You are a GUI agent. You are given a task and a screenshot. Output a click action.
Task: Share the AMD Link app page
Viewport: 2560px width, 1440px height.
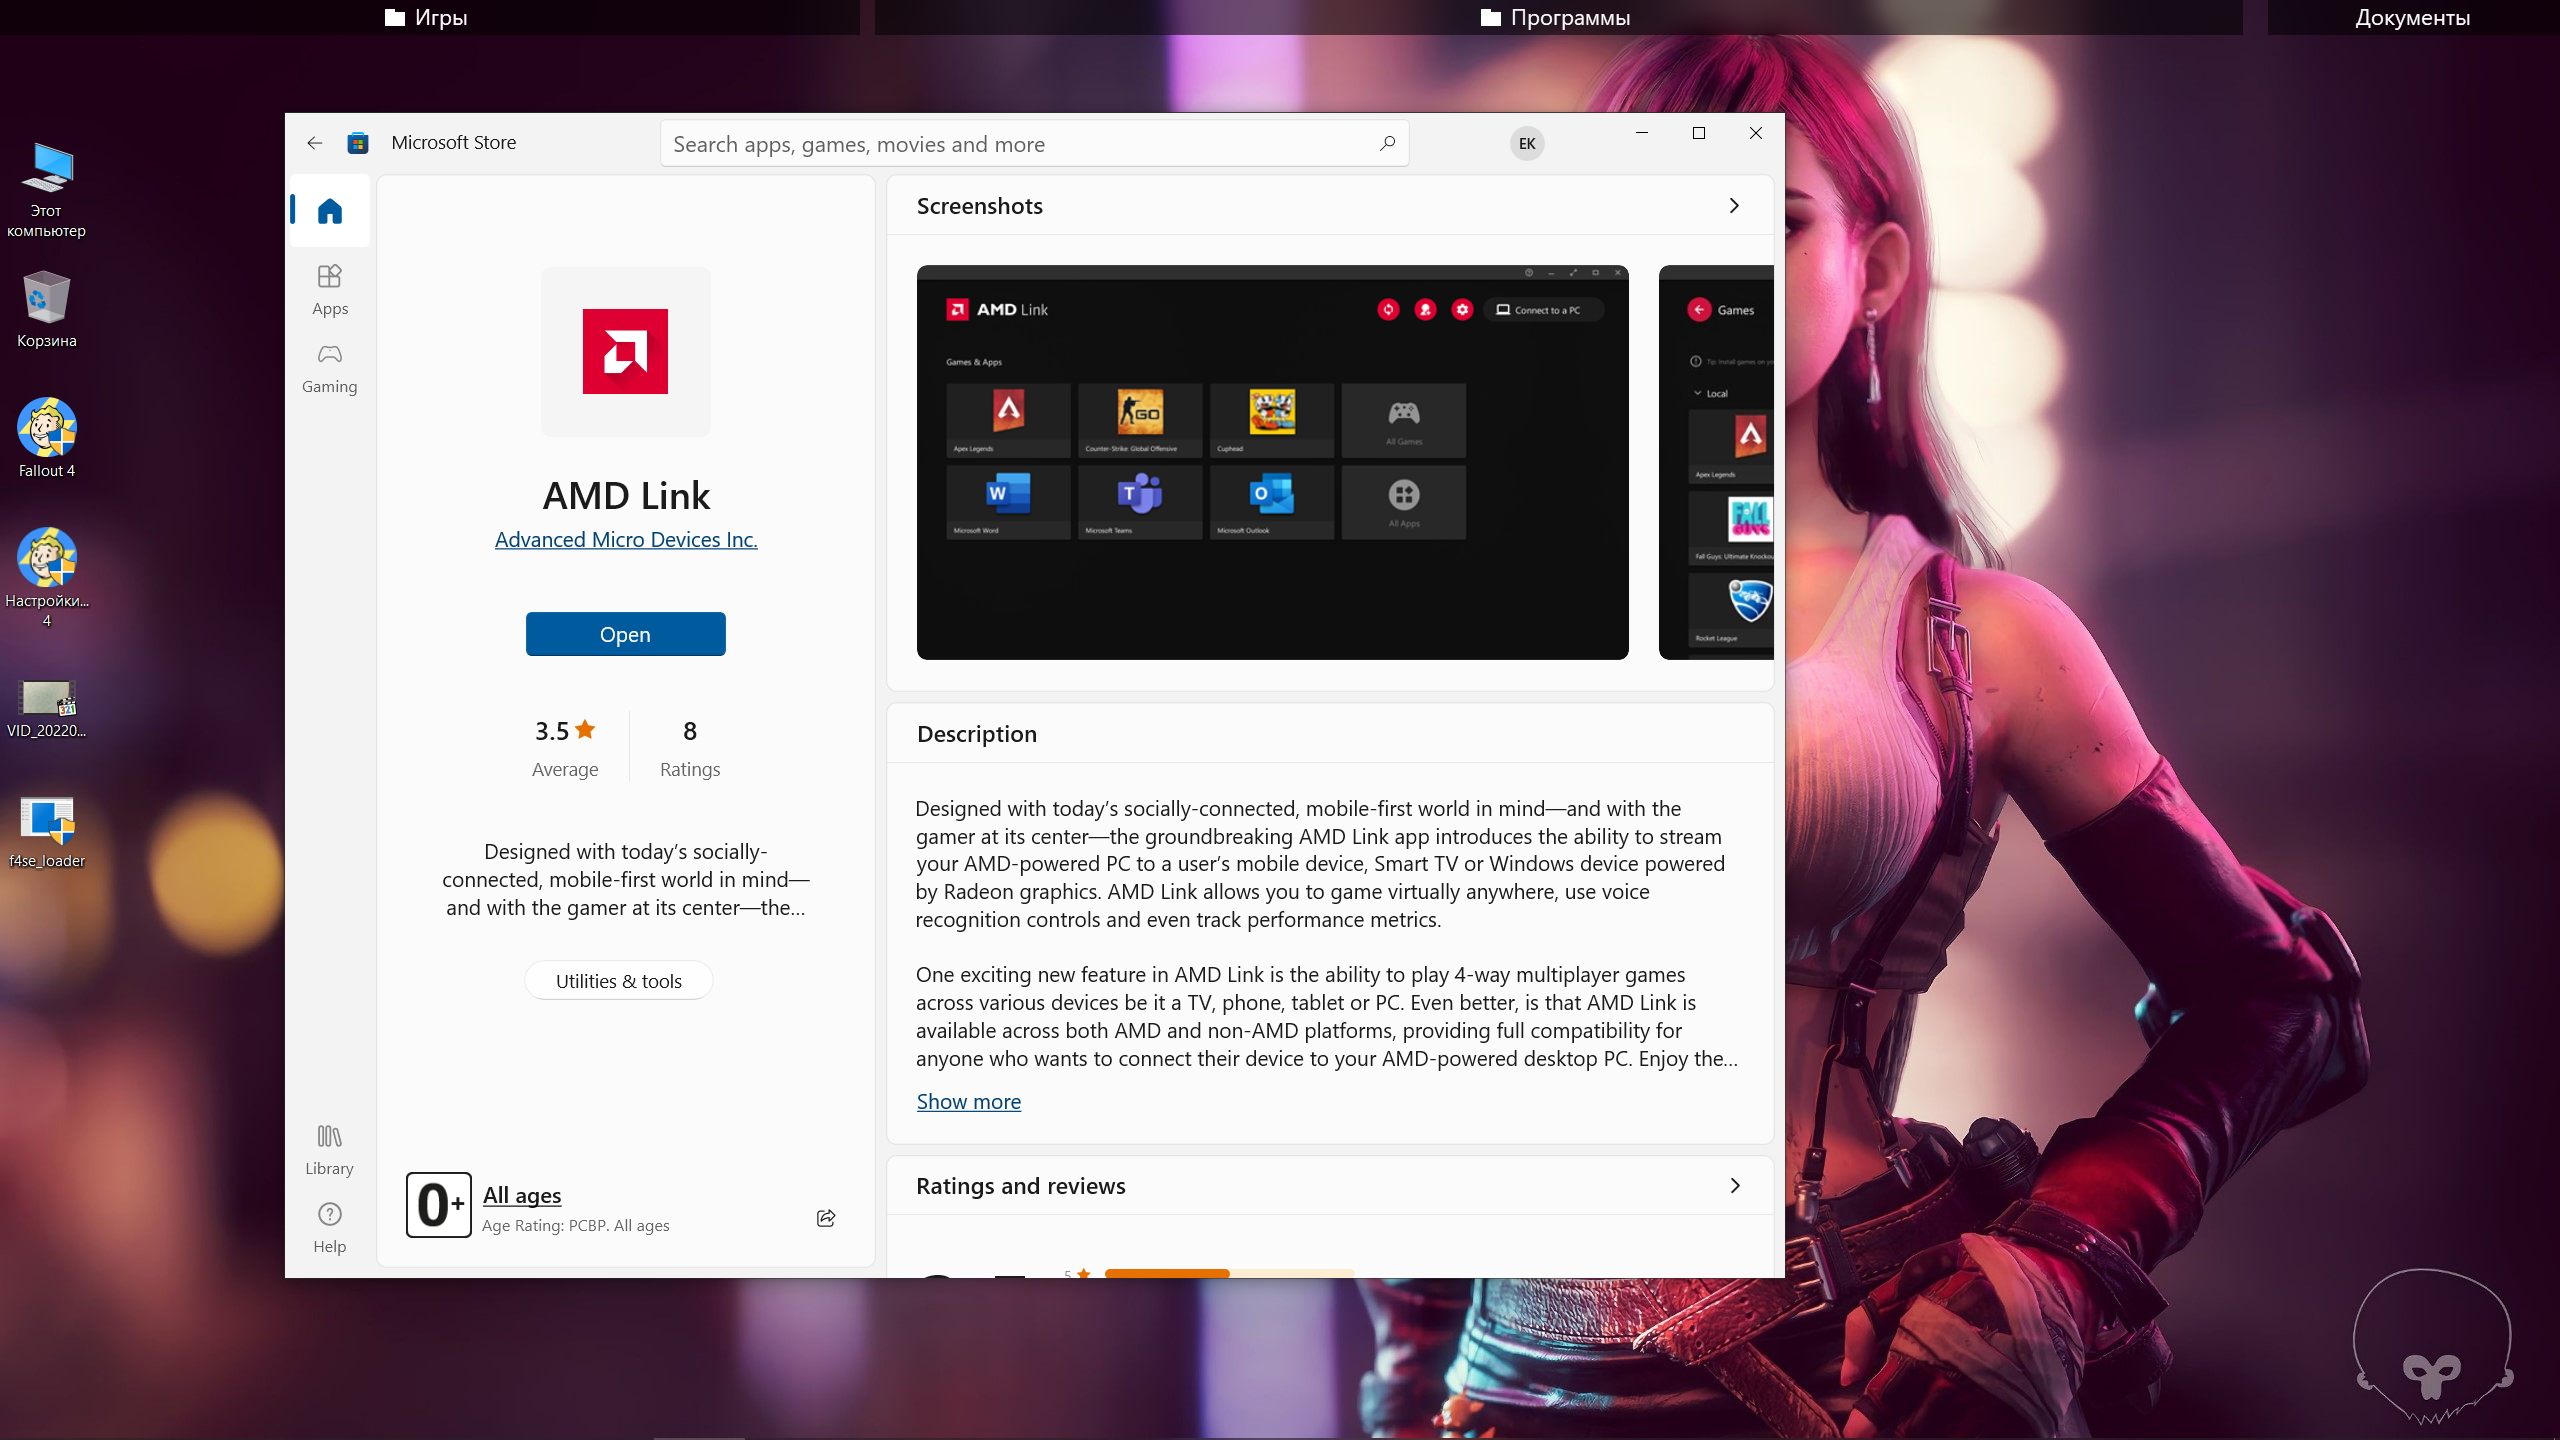[826, 1218]
